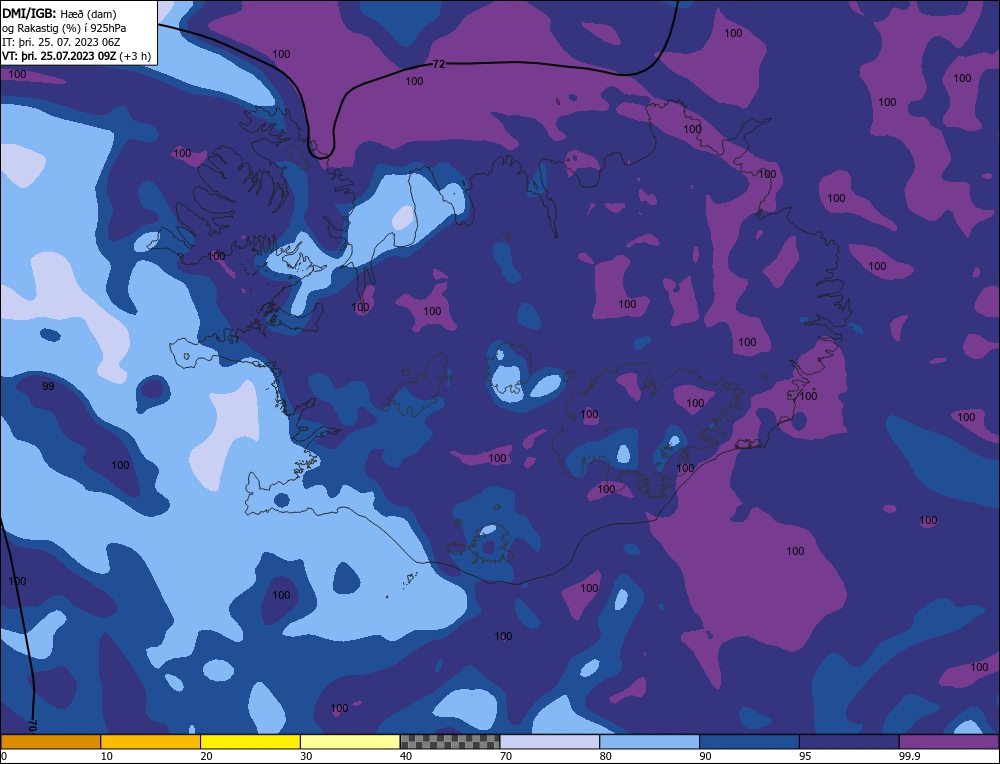This screenshot has width=1000, height=764.
Task: Click the line 'og Rakastig (%) í 925hPa'
Action: [x=64, y=28]
